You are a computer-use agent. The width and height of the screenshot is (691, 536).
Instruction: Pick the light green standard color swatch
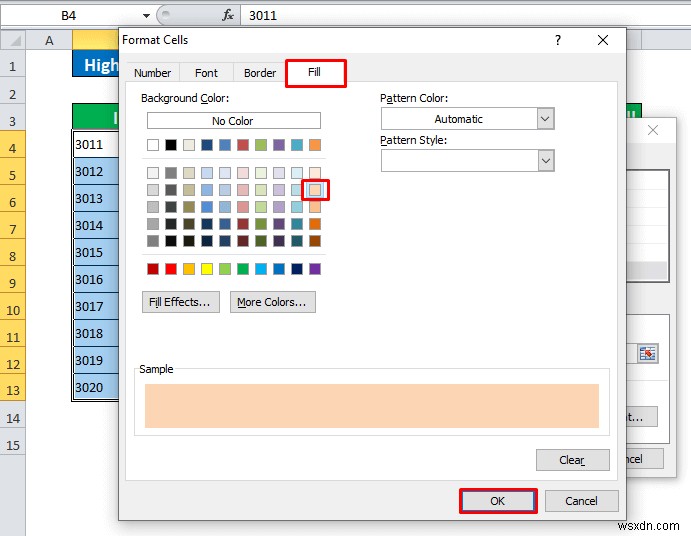click(225, 269)
